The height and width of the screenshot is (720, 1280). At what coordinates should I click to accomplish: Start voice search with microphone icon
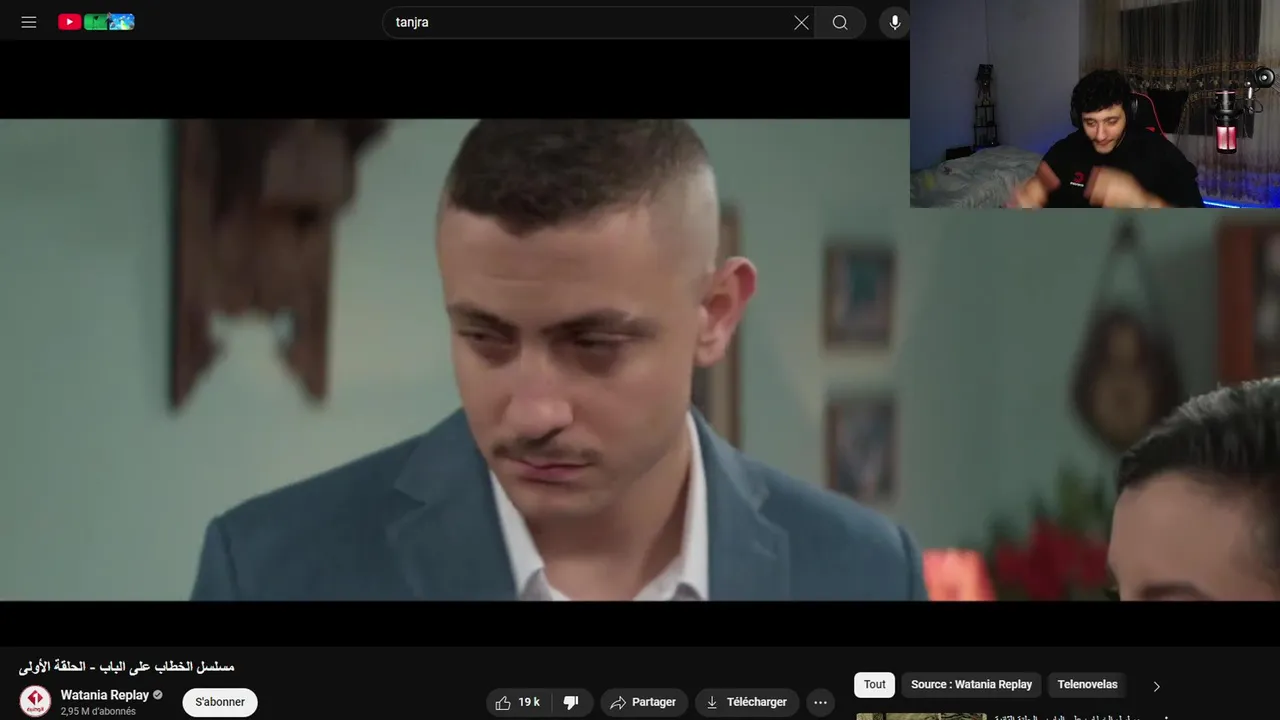point(894,22)
